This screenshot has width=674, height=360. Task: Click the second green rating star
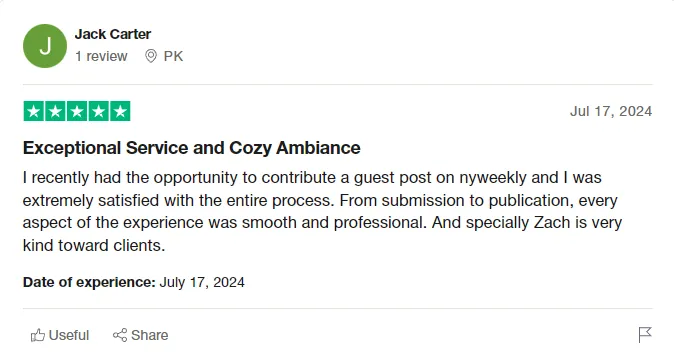(55, 111)
